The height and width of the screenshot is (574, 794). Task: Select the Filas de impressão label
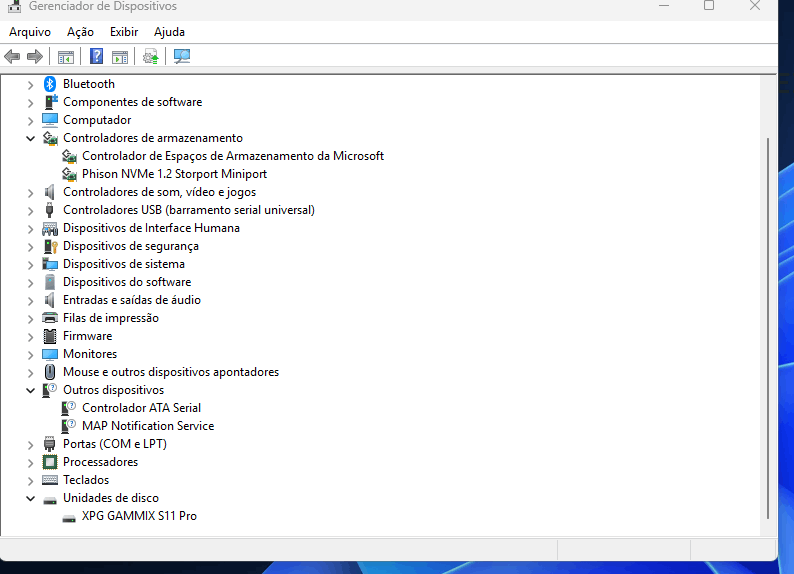click(111, 318)
